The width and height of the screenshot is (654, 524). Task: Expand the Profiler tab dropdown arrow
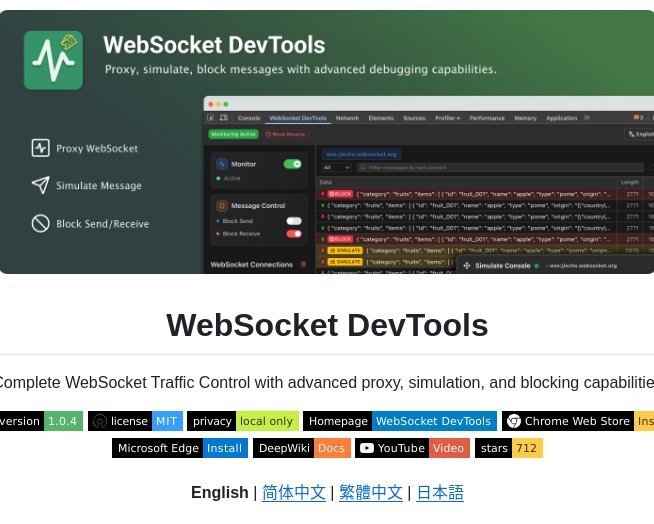coord(458,118)
